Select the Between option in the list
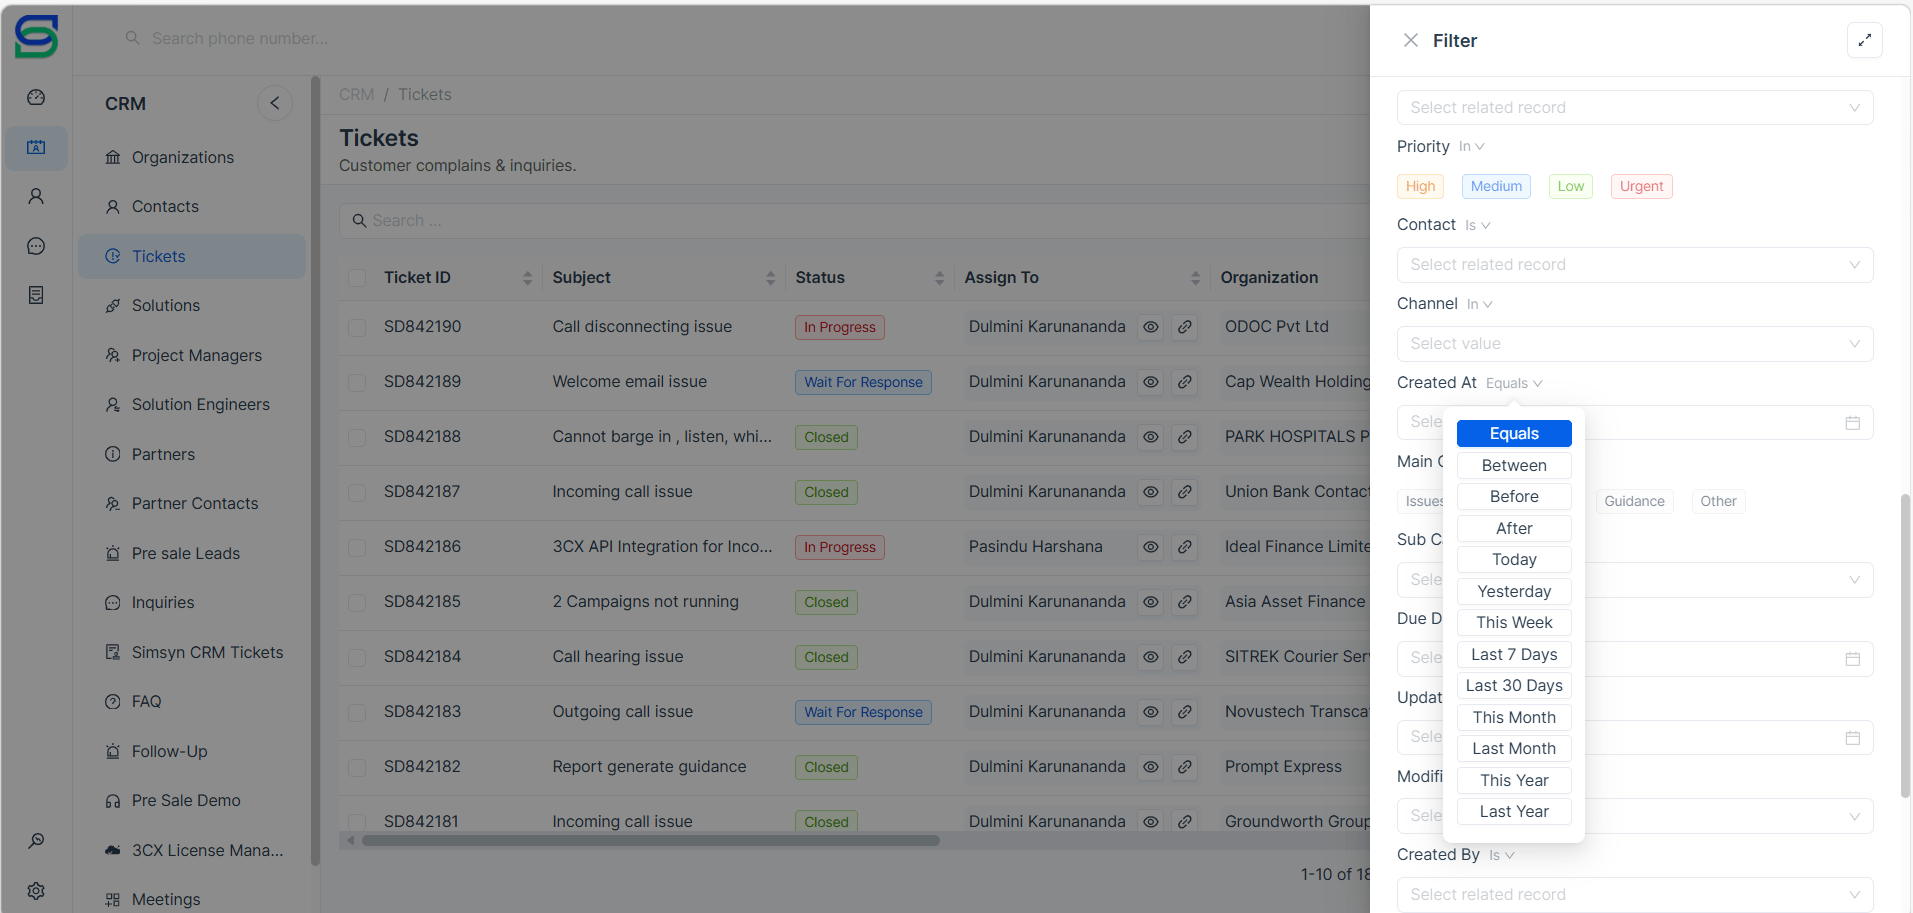This screenshot has width=1913, height=913. 1514,465
